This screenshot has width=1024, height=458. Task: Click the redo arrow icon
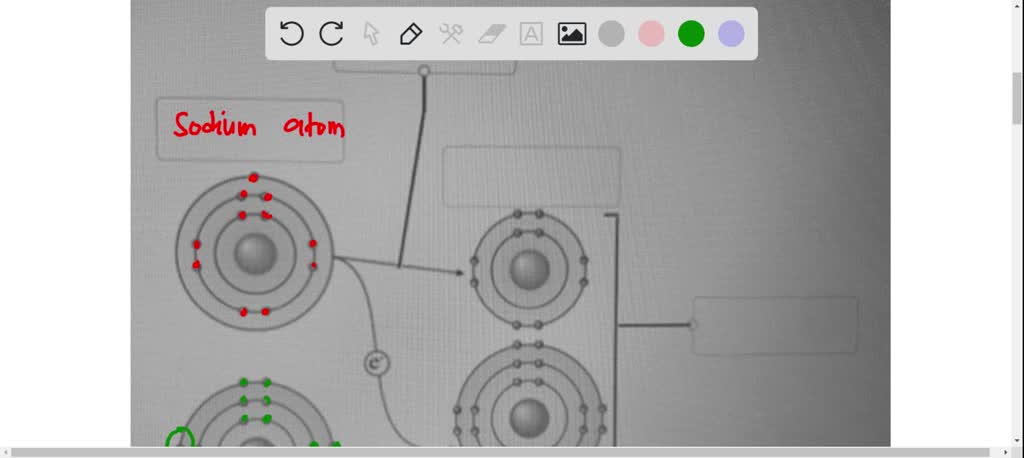[x=331, y=33]
